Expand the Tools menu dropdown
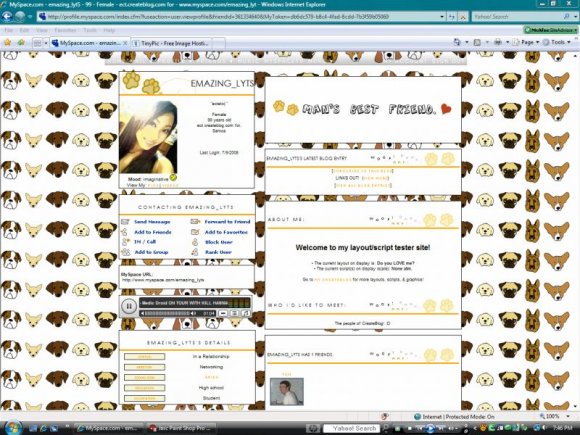 click(569, 43)
